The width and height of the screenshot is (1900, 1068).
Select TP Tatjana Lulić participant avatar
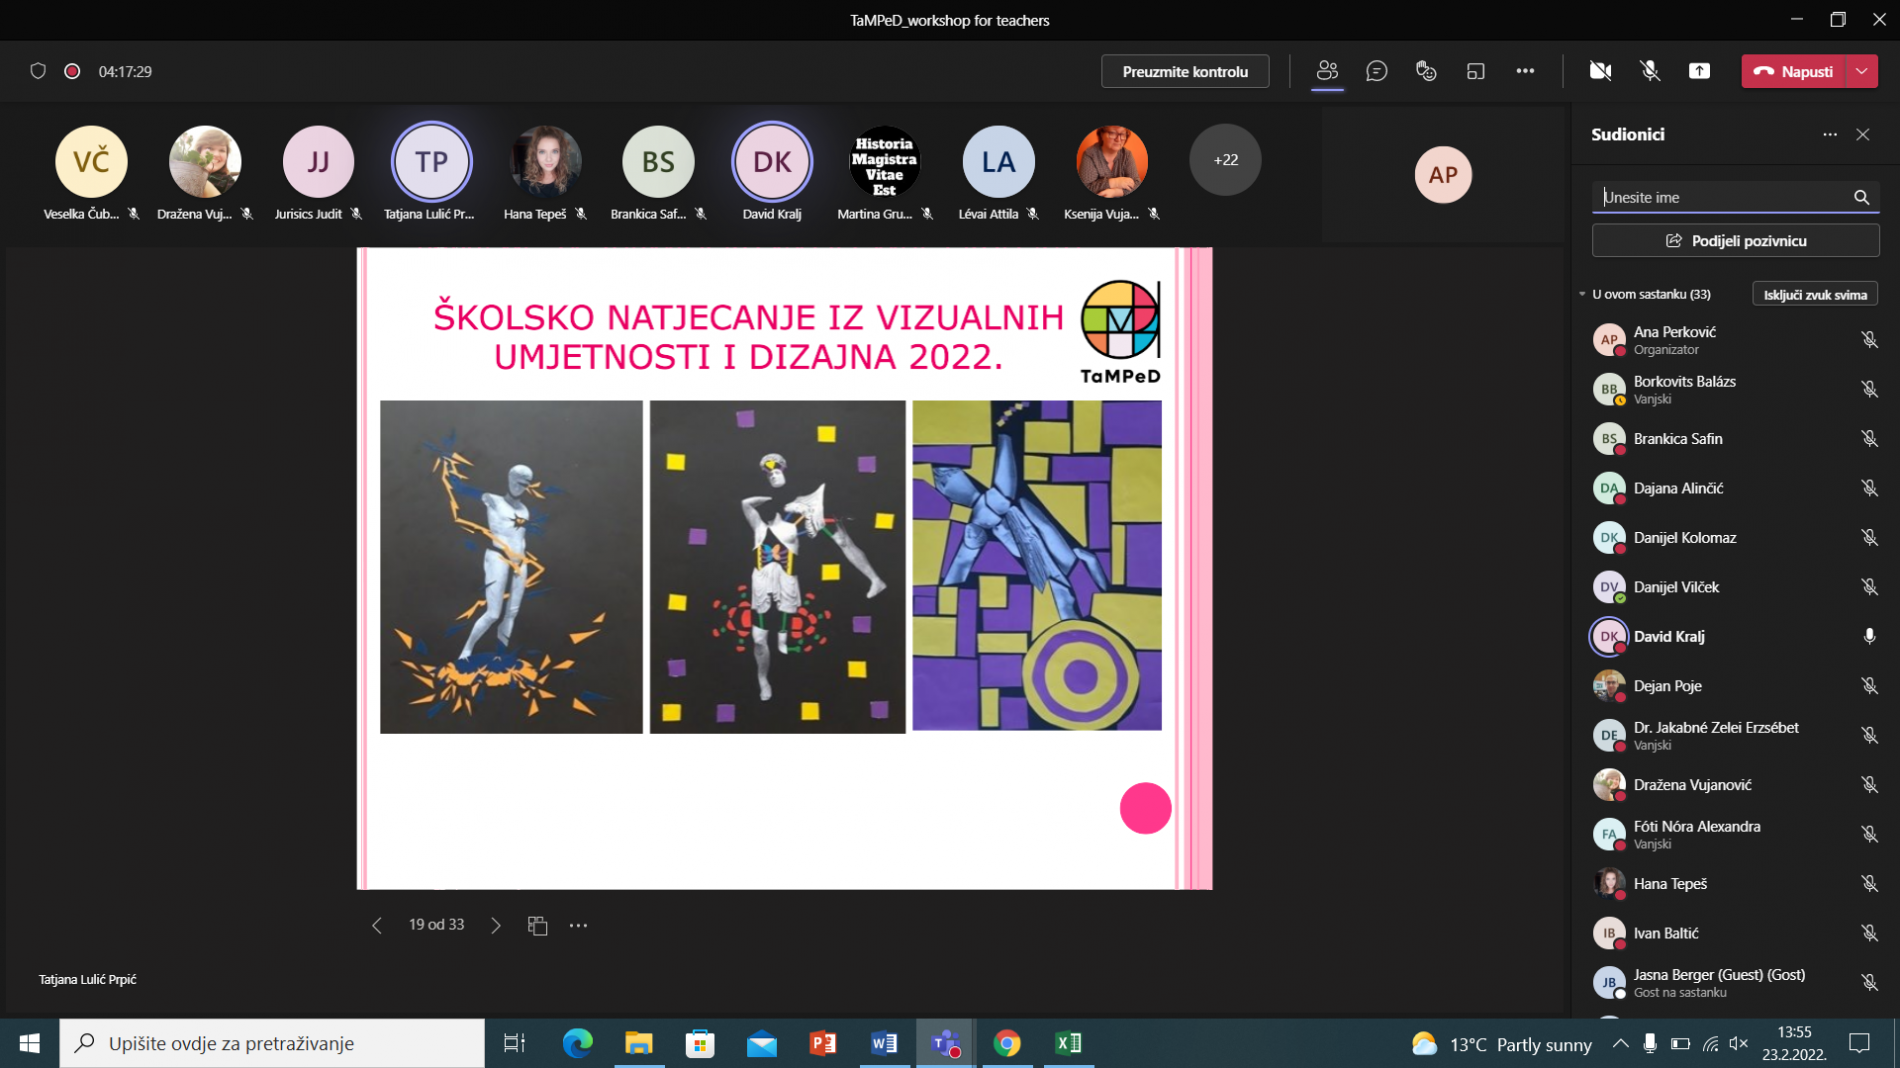(x=431, y=161)
